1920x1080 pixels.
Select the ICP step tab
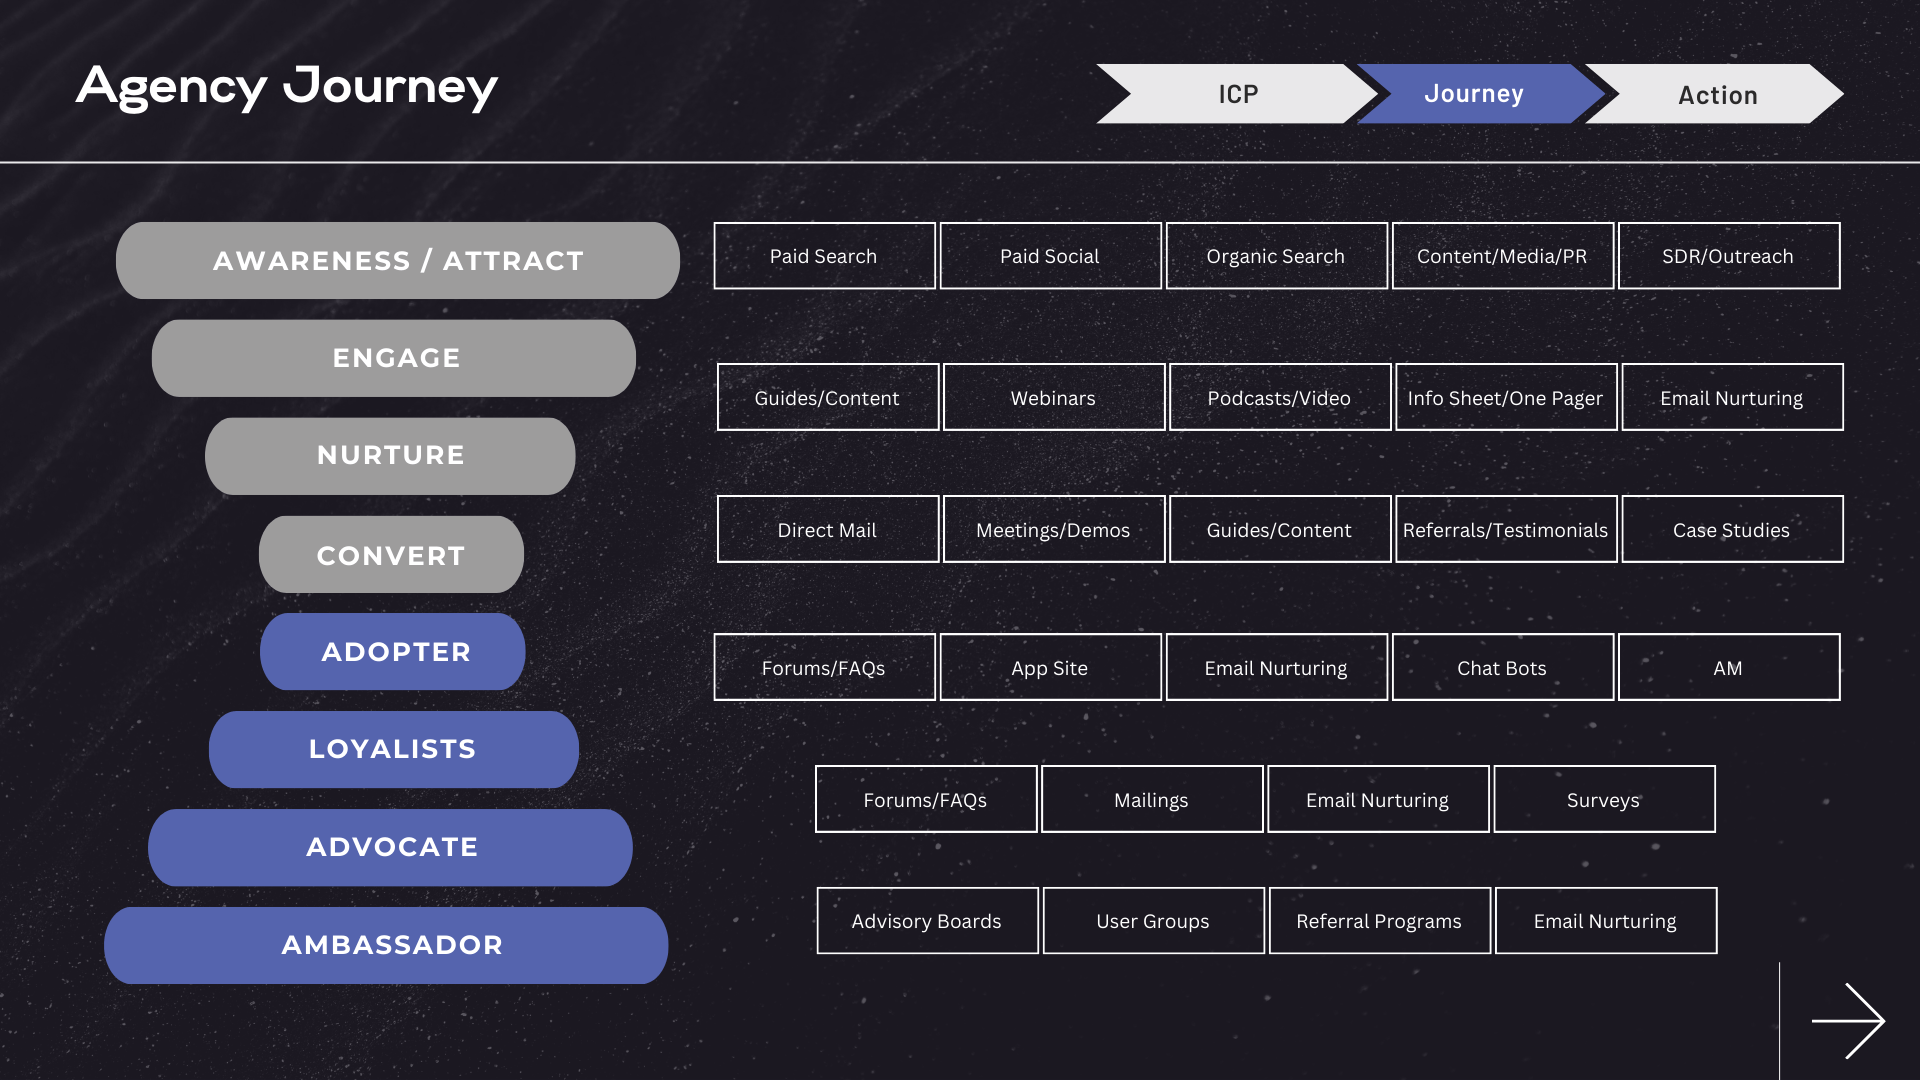[1237, 94]
